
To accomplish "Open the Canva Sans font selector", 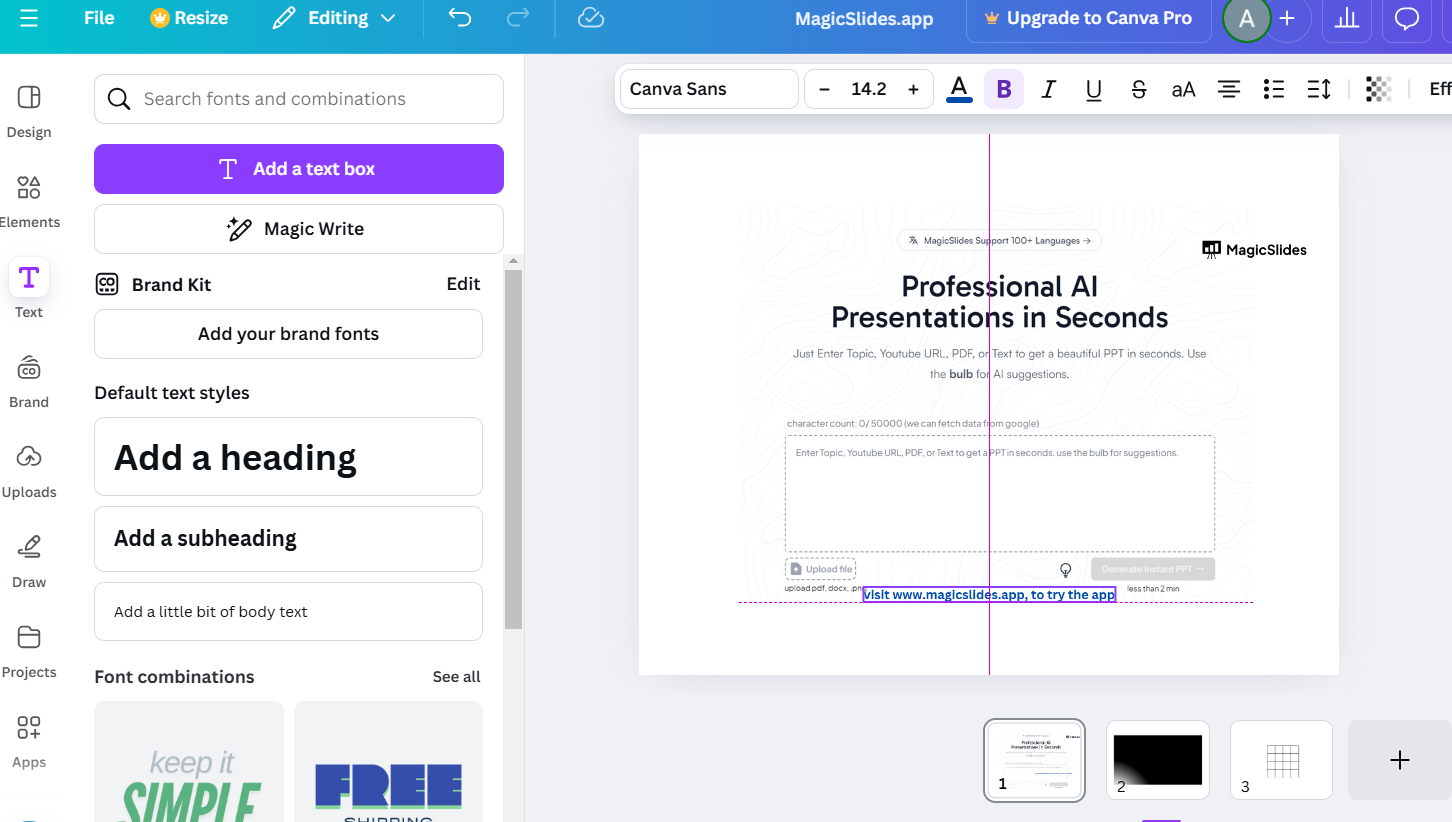I will (x=709, y=89).
